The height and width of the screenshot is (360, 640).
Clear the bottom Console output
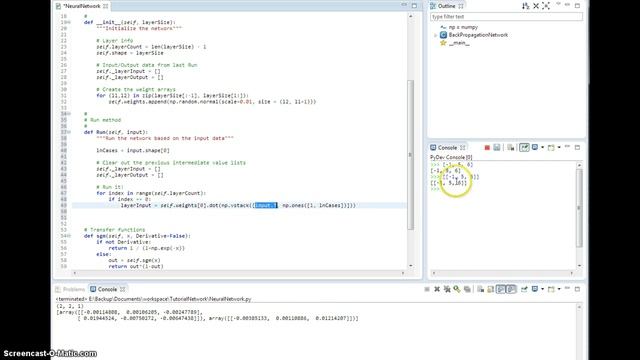coord(480,289)
